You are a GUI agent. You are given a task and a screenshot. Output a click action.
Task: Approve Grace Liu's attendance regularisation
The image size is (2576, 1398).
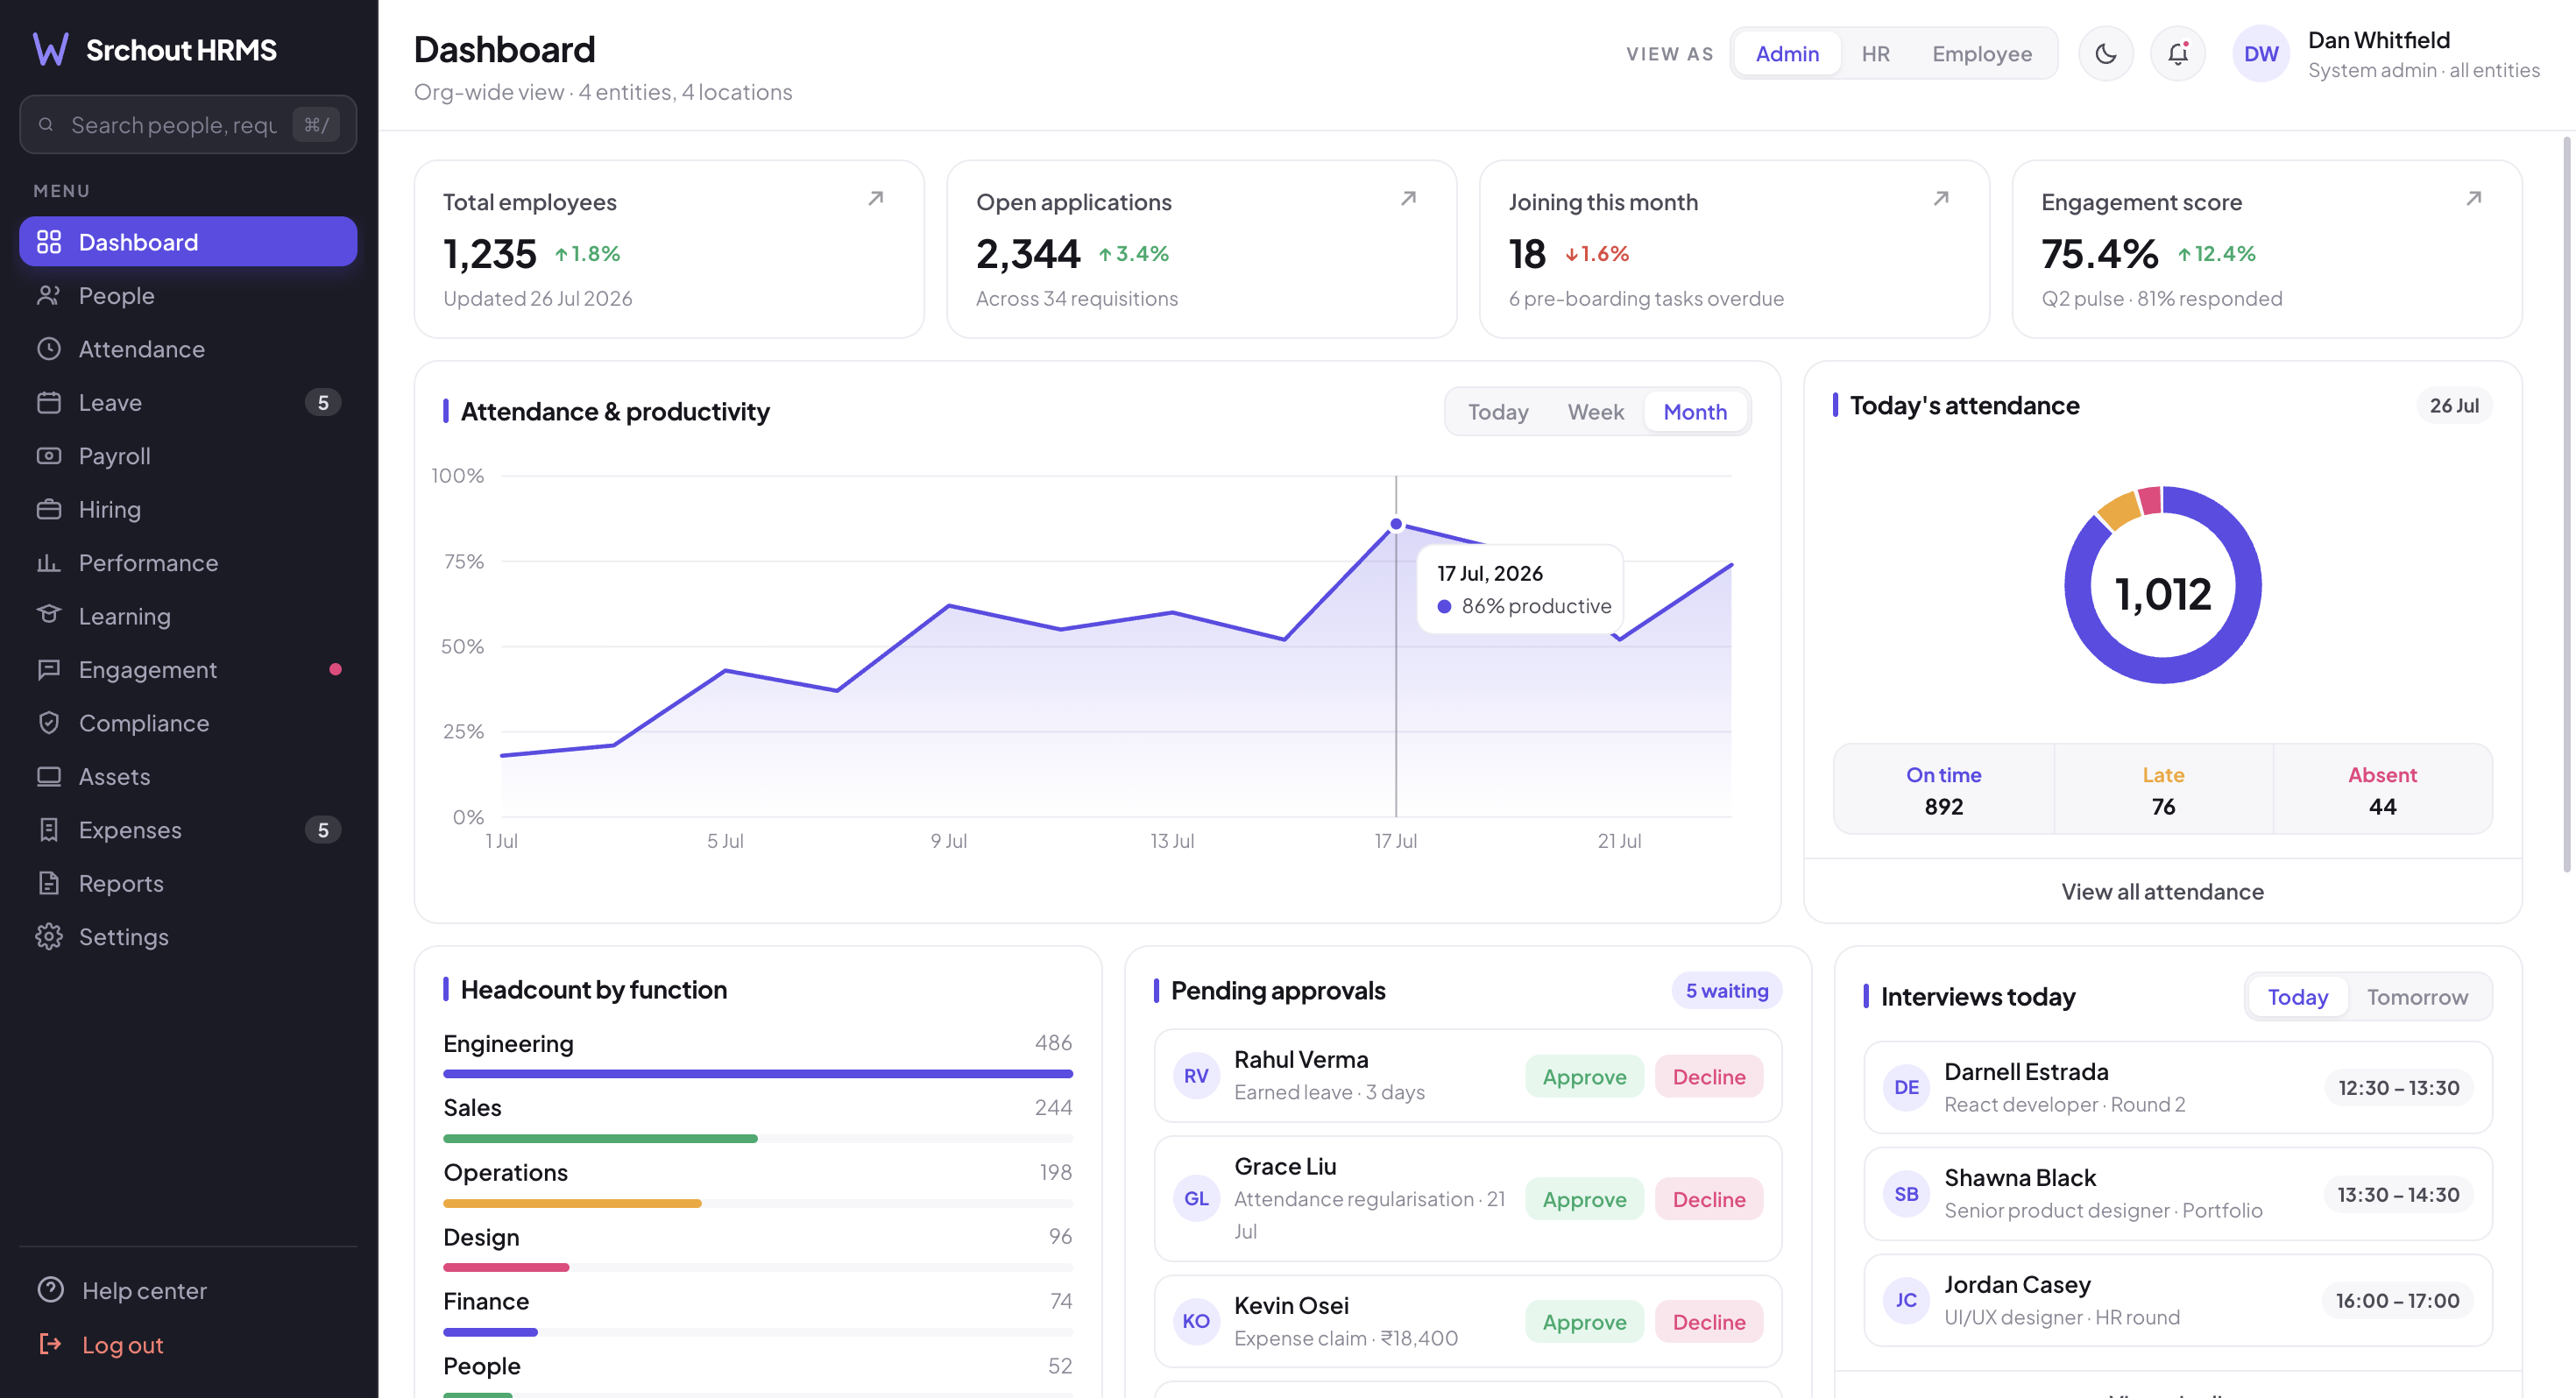(x=1585, y=1199)
